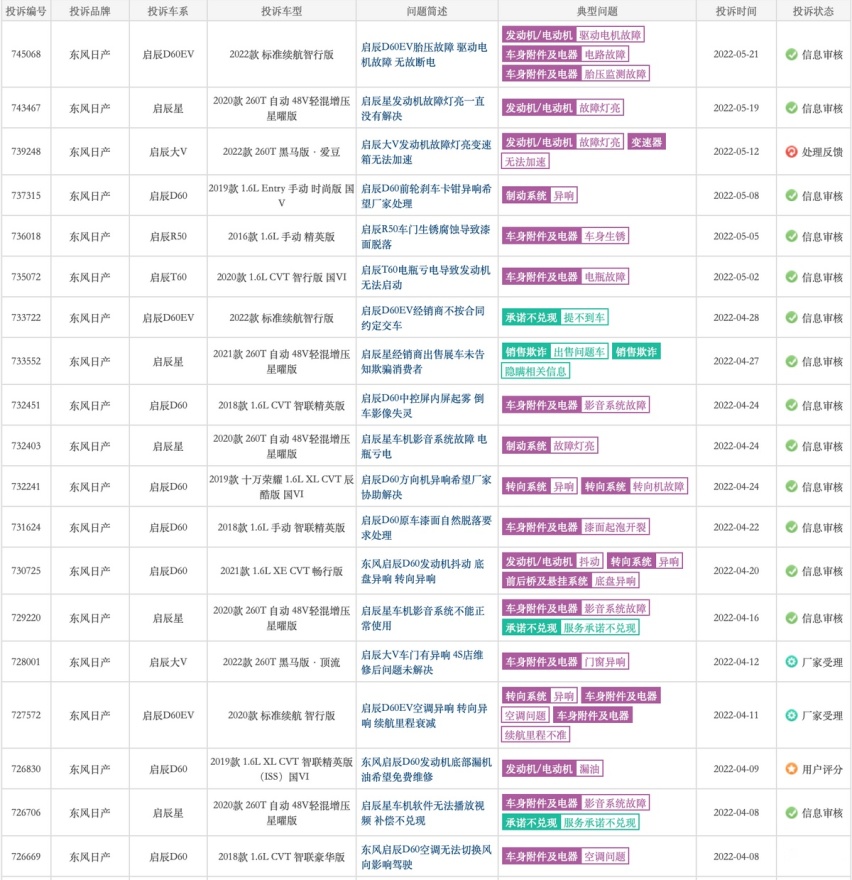Click the '漆面起泡开裂' issue tag
Screen dimensions: 852x880
(615, 527)
